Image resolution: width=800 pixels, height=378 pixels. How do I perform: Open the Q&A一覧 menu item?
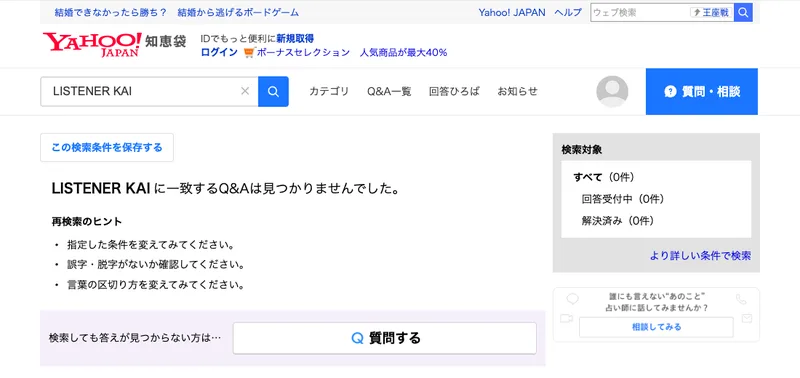389,91
